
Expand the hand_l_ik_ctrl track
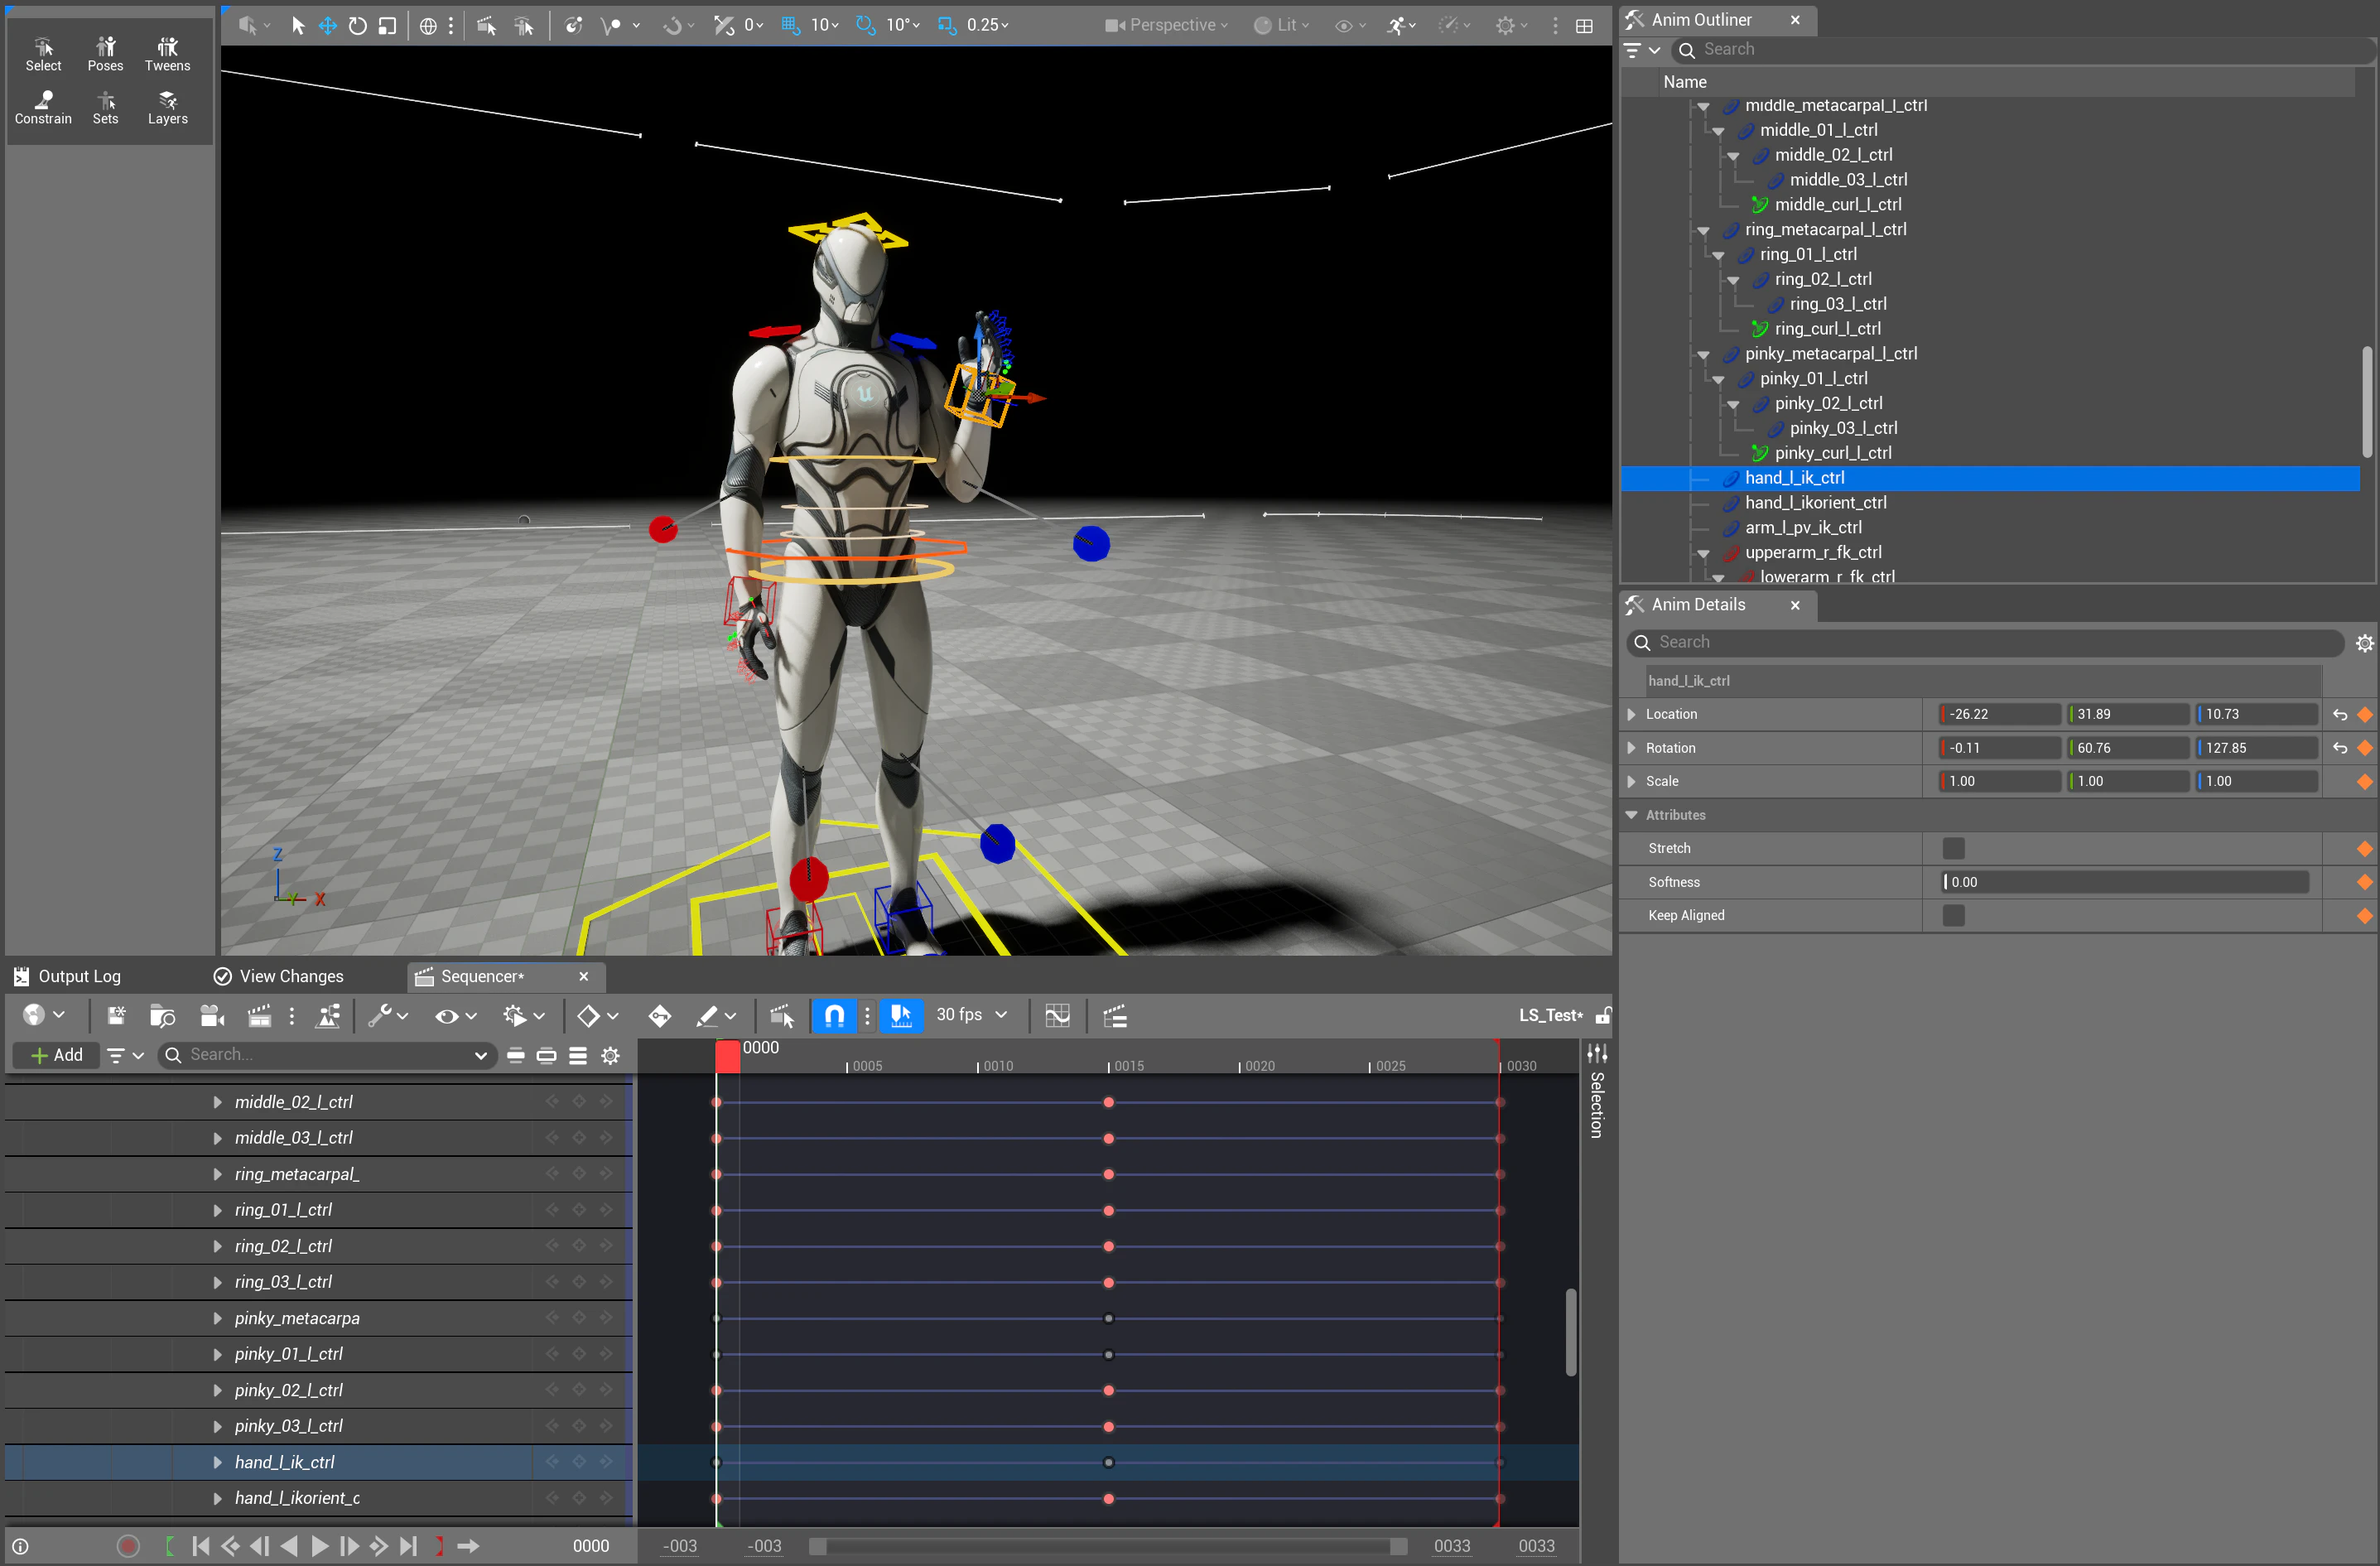217,1462
